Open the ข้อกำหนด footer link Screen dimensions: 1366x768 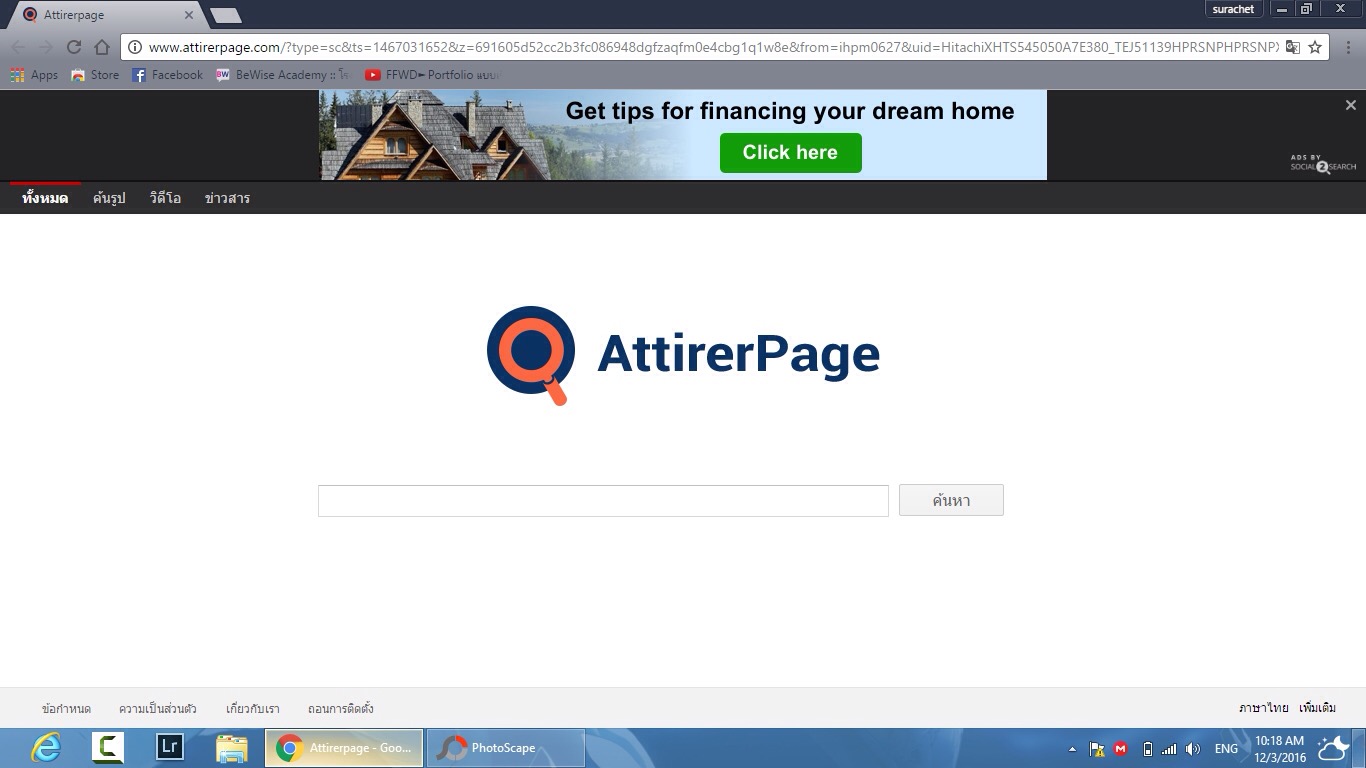pos(66,709)
